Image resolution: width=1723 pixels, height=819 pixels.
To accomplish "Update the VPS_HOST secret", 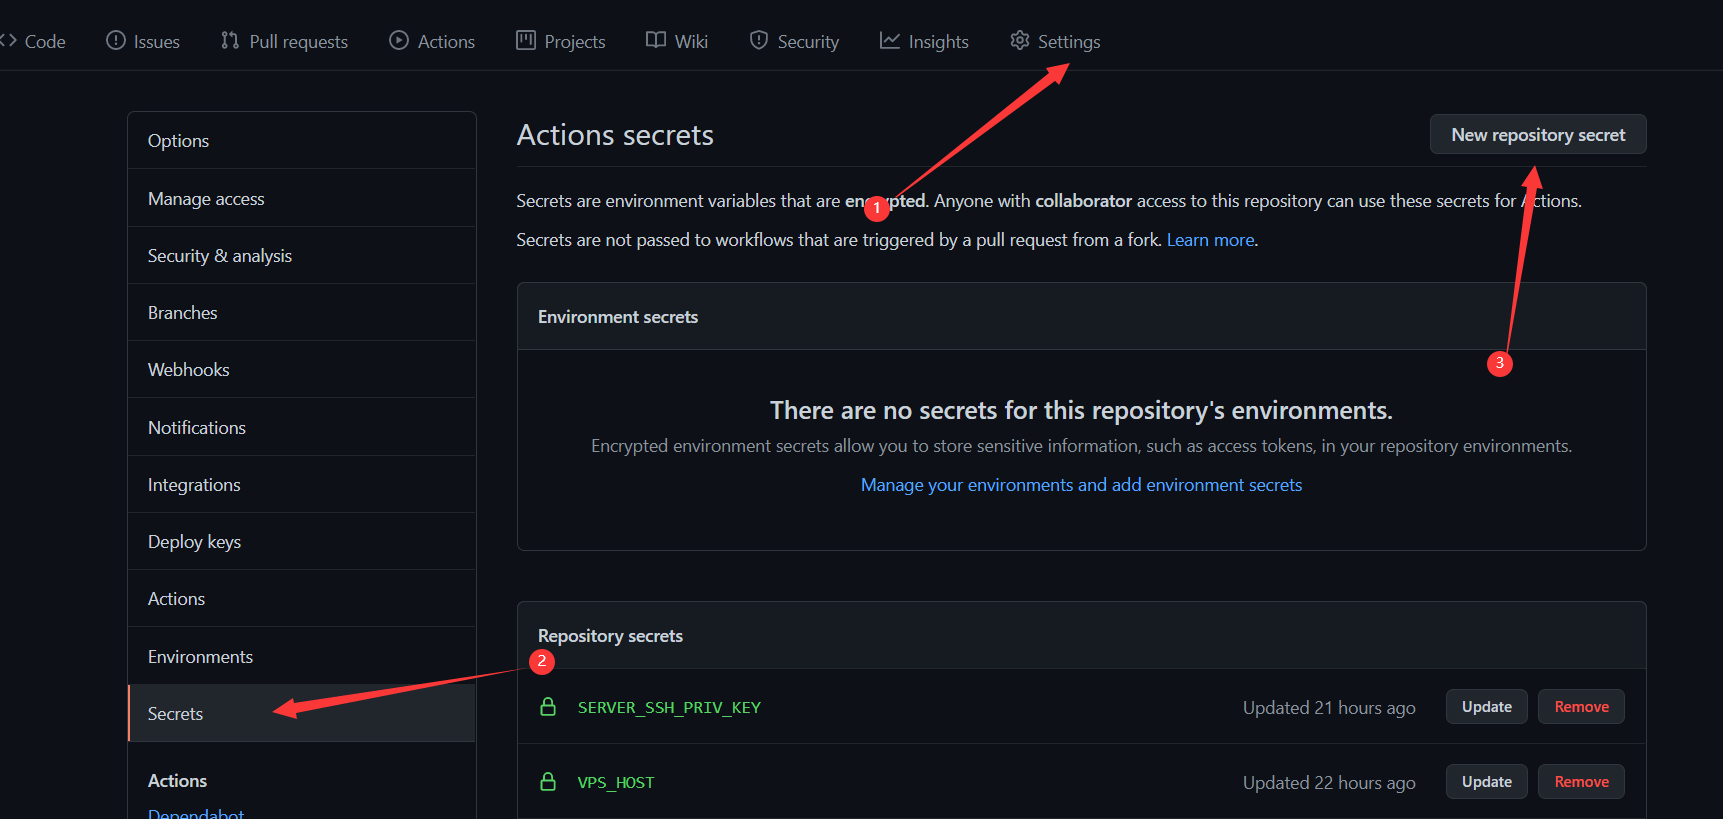I will (1486, 782).
